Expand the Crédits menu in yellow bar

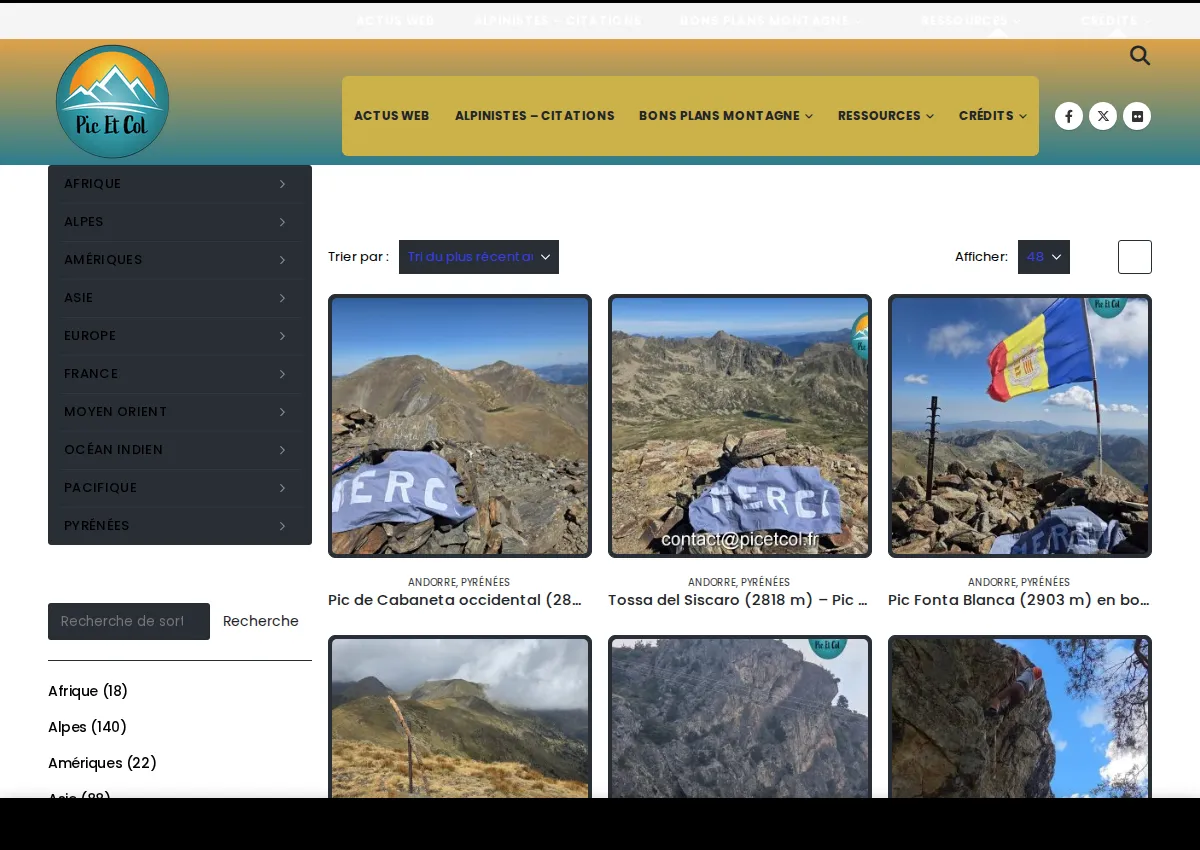pyautogui.click(x=993, y=116)
